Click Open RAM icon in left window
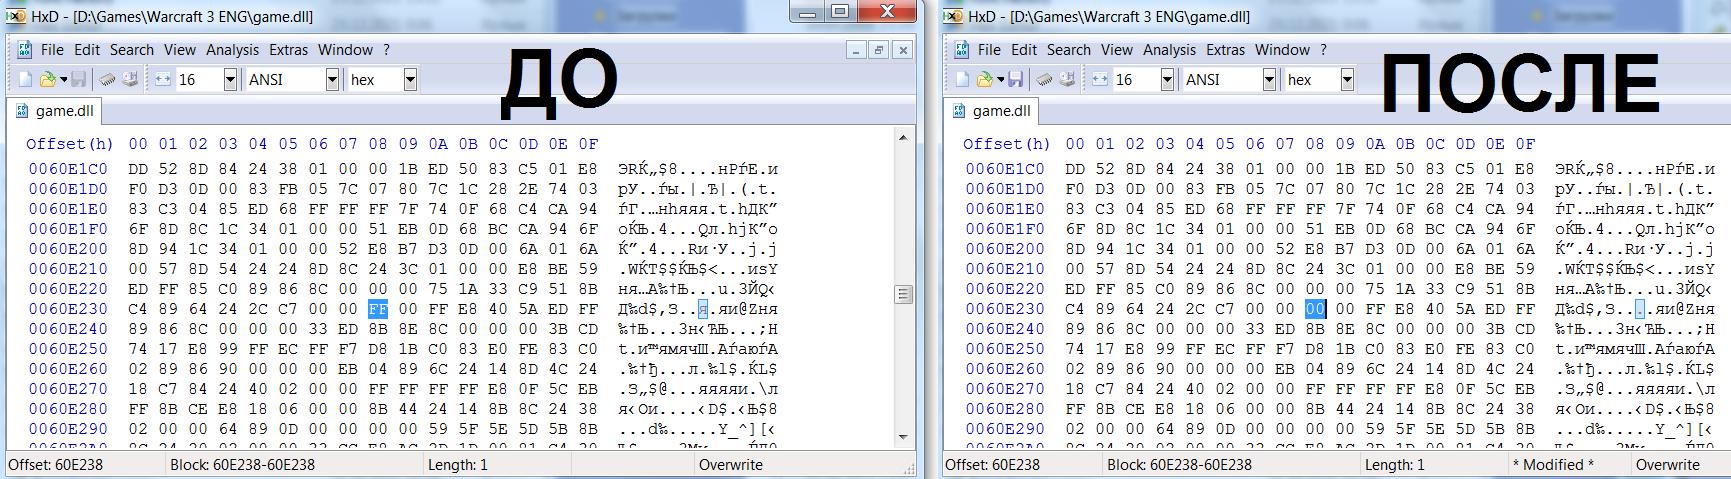The height and width of the screenshot is (479, 1731). [x=106, y=79]
